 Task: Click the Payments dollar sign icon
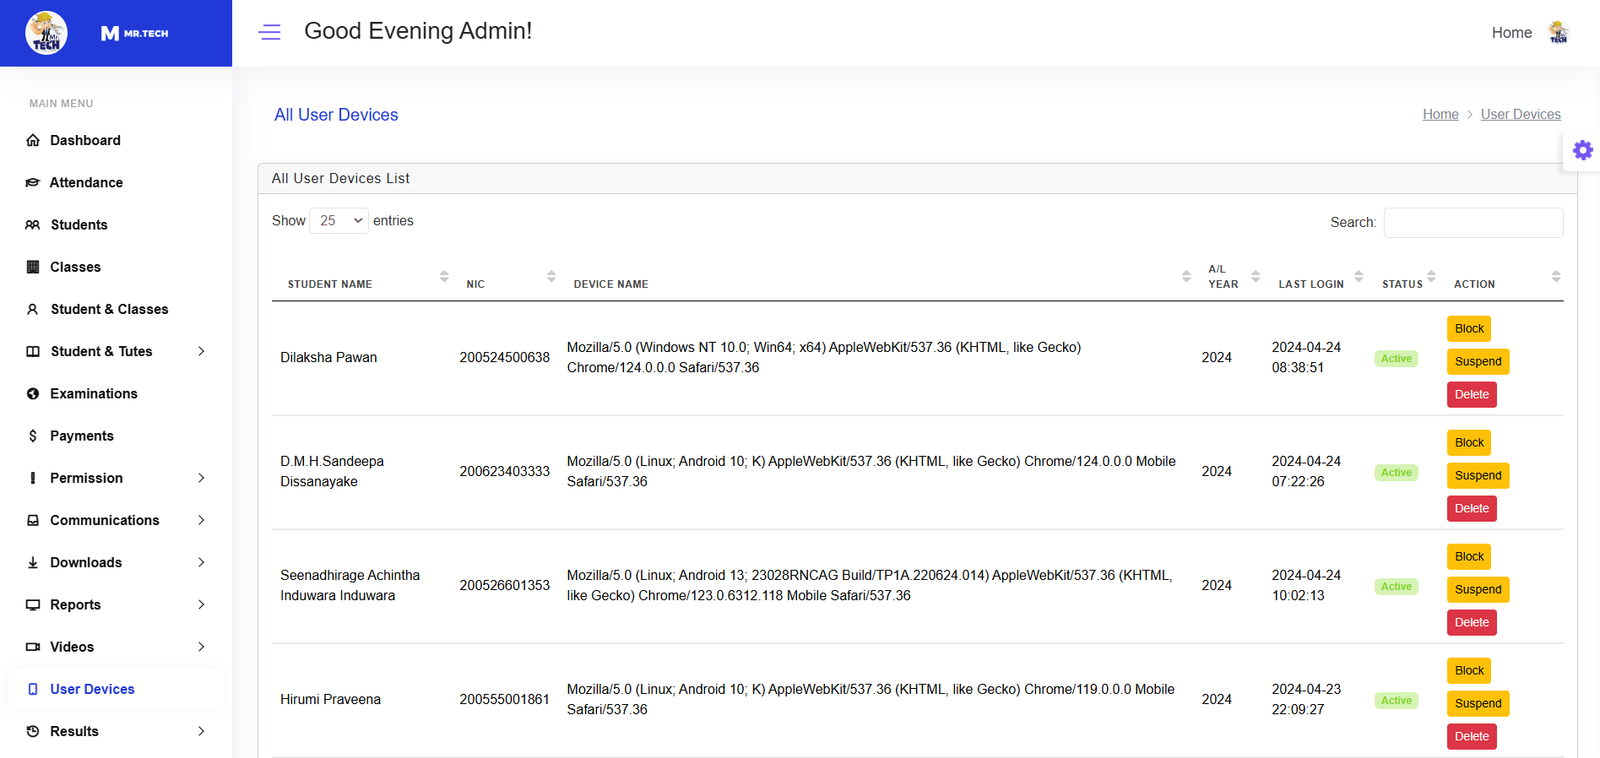pos(33,436)
